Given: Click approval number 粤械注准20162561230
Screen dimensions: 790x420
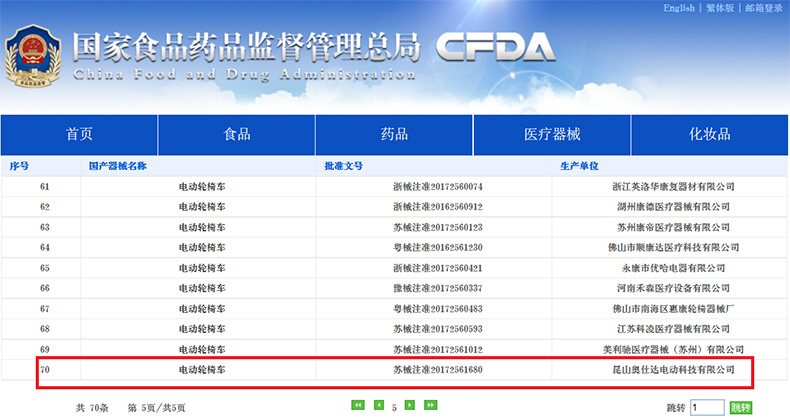Looking at the screenshot, I should pos(438,248).
